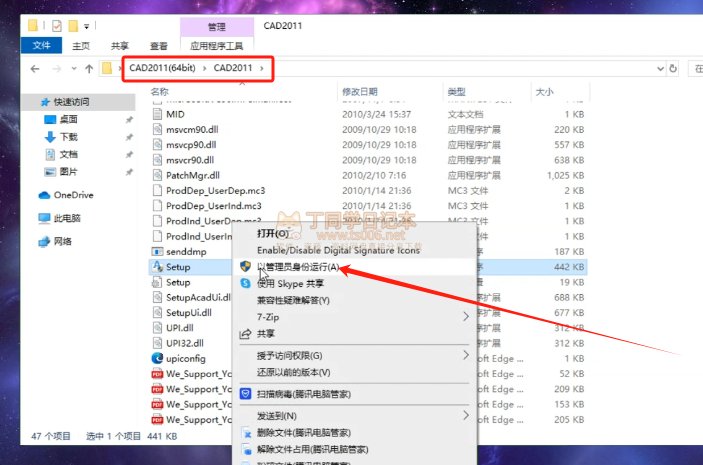Click the Tencent shield icon beside 扫描病毒
Screen dimensions: 703x465
point(245,394)
